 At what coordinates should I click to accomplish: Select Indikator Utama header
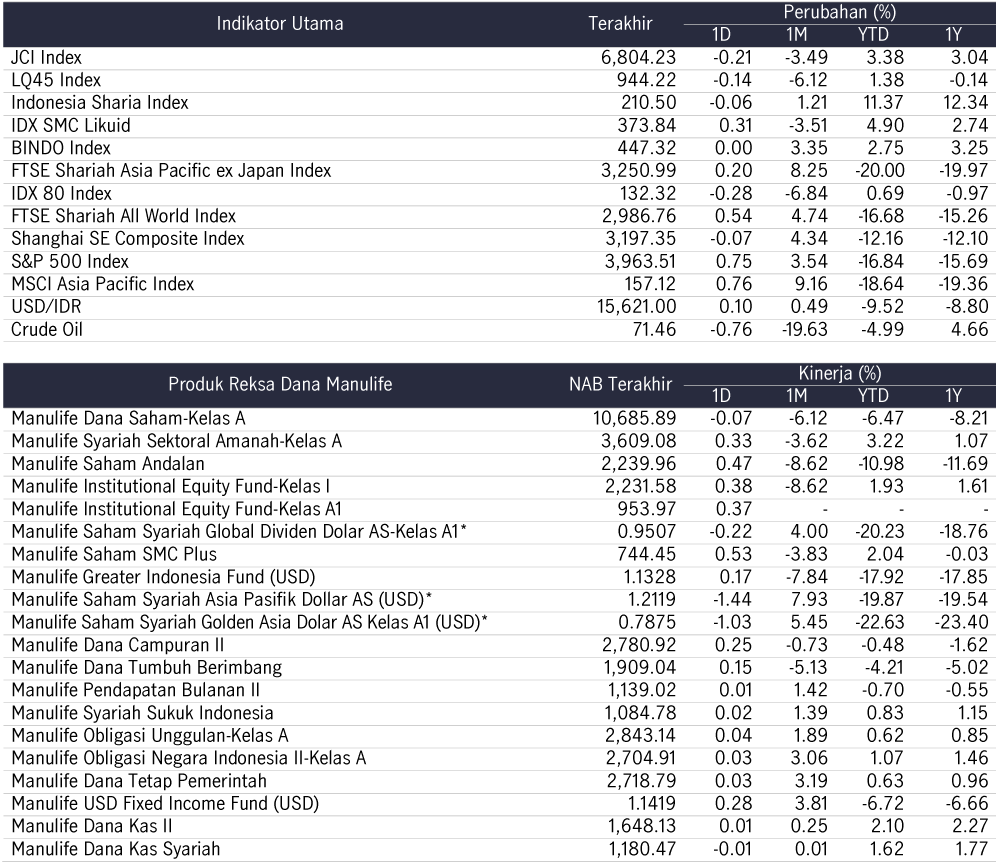(280, 24)
